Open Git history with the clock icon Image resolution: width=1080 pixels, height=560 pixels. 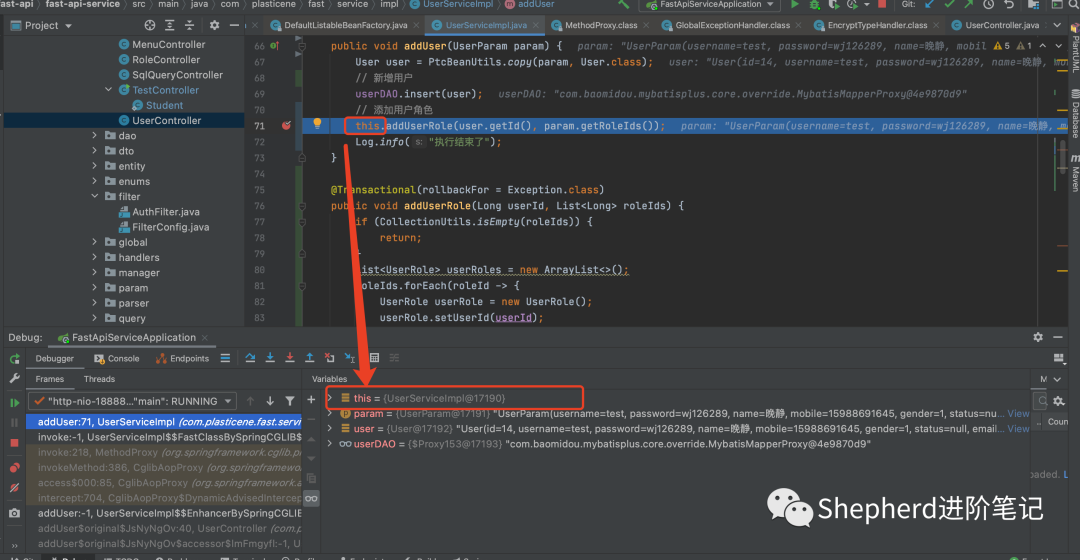click(x=988, y=4)
